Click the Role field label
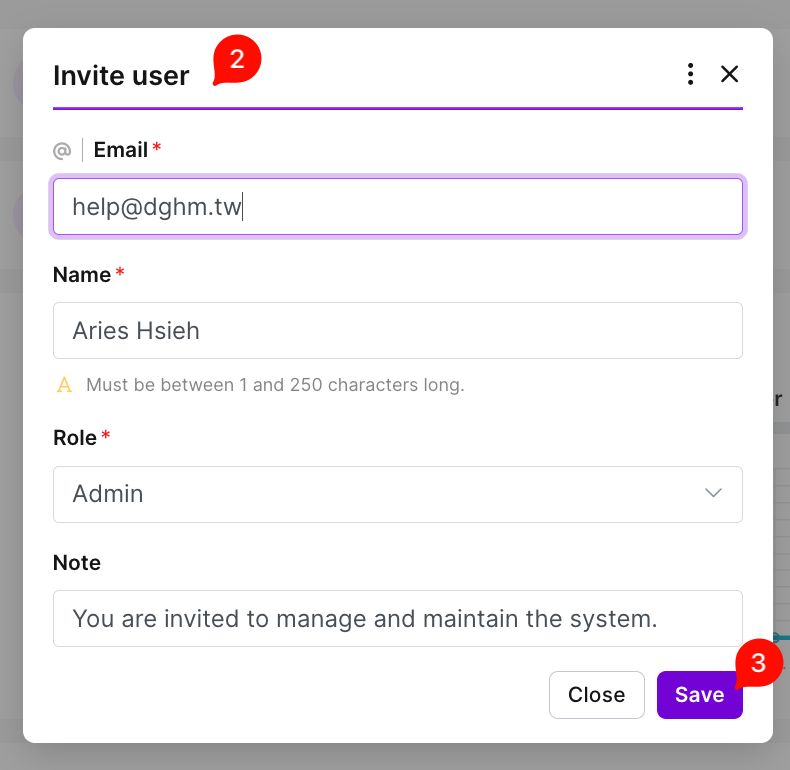The height and width of the screenshot is (770, 790). (x=75, y=438)
